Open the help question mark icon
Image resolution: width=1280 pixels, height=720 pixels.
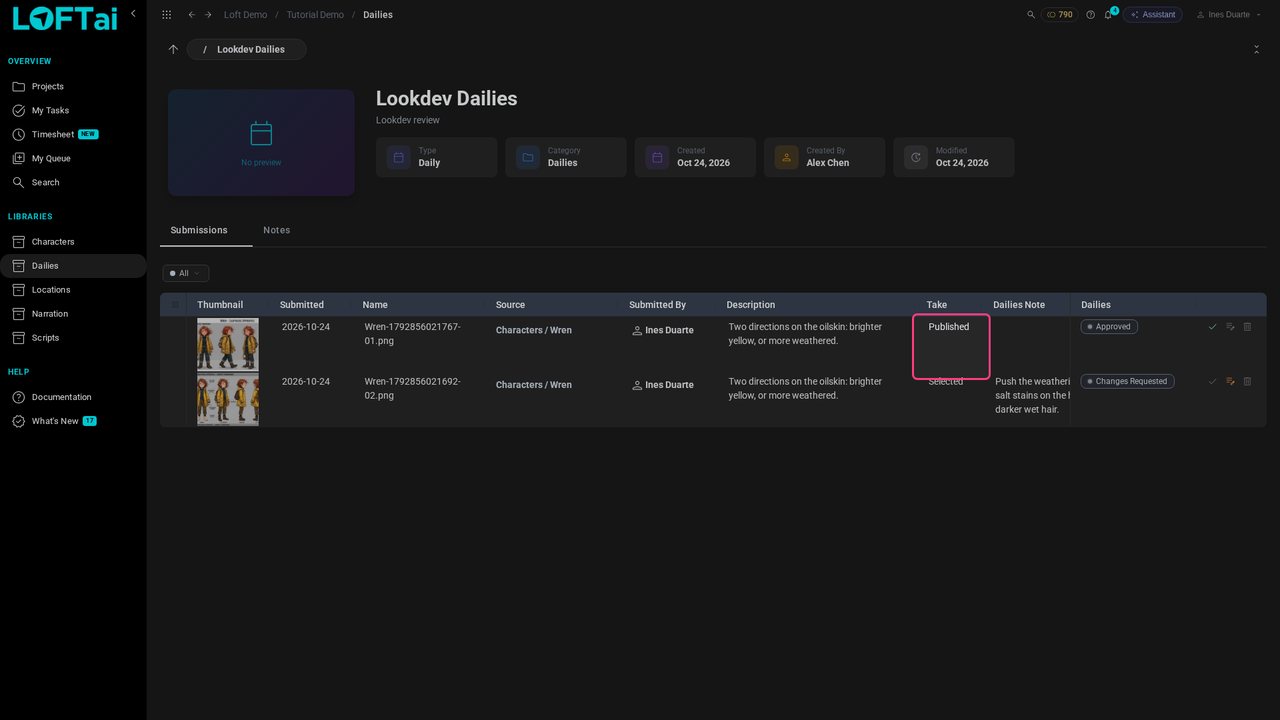pos(1090,15)
